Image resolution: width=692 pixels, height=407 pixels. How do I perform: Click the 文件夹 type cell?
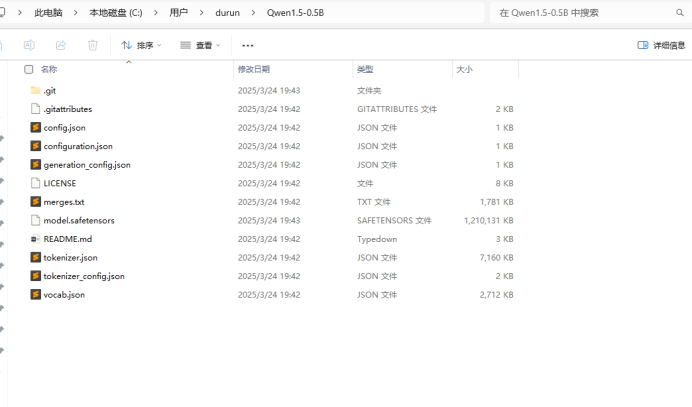click(x=369, y=90)
